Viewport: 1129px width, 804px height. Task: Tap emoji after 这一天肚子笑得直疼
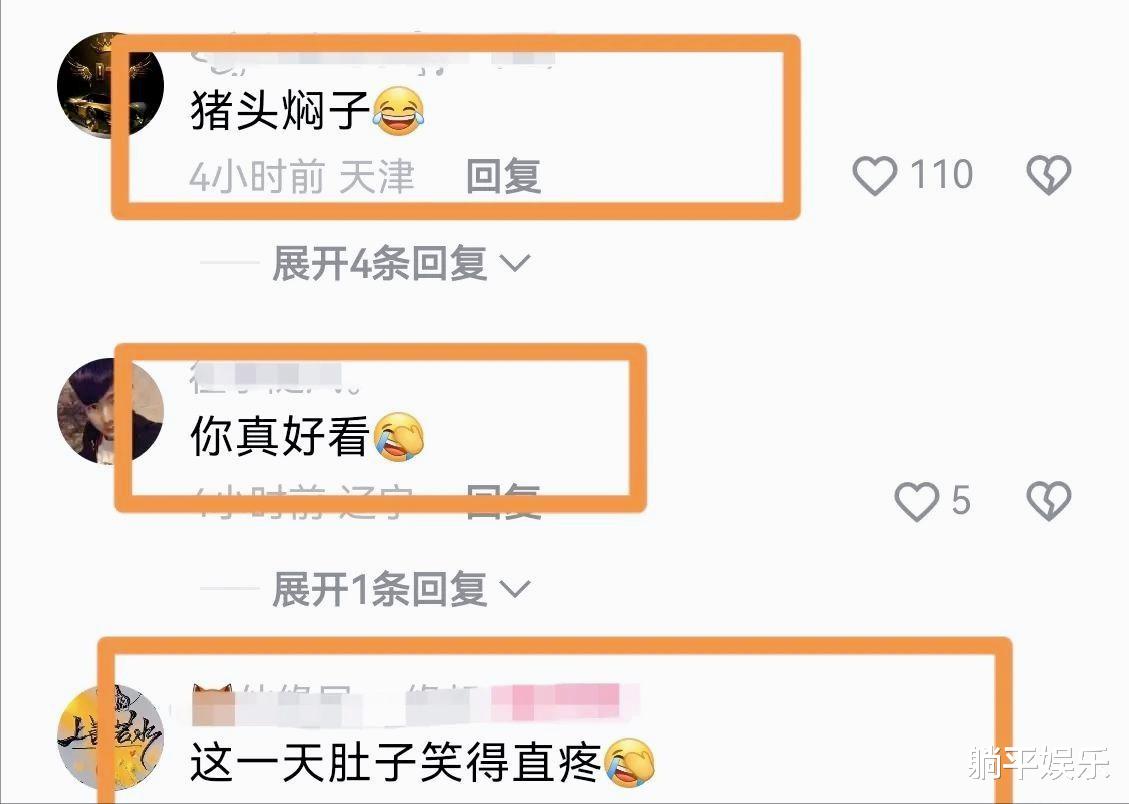[629, 762]
